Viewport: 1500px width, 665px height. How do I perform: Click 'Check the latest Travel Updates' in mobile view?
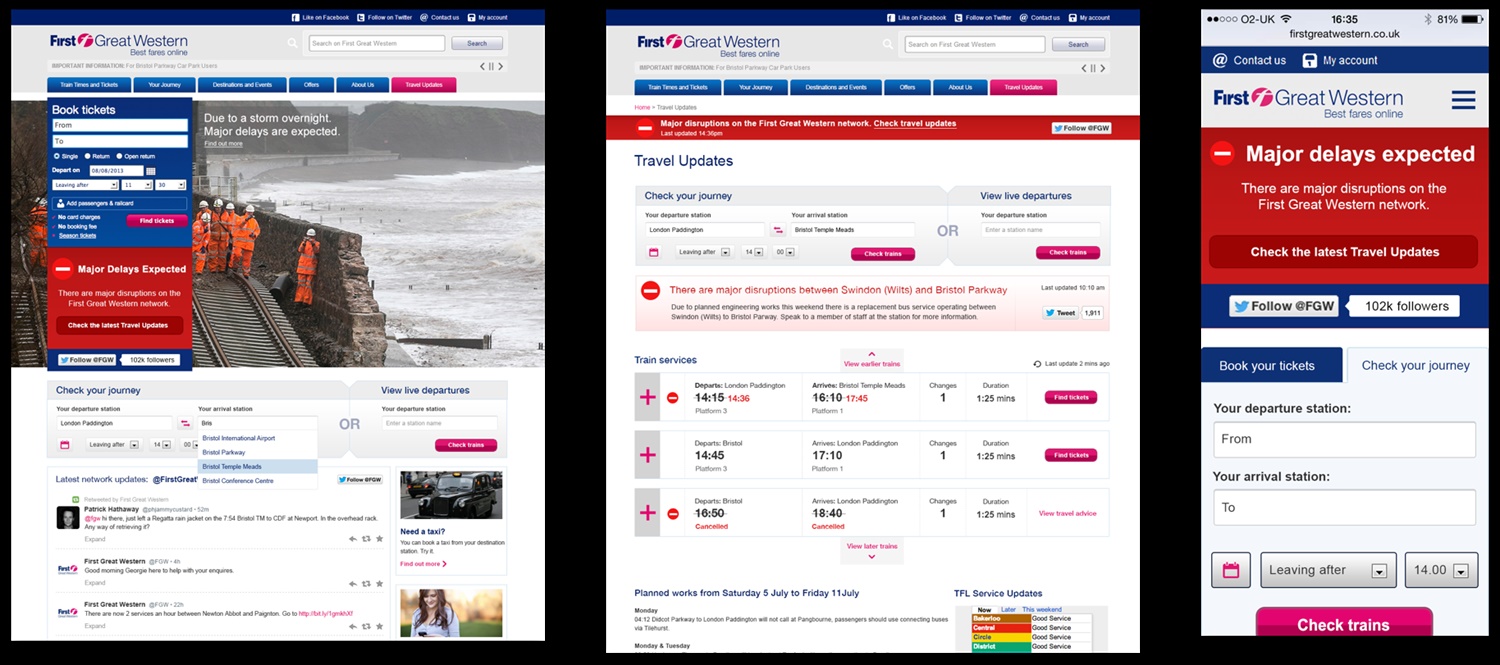pos(1344,252)
